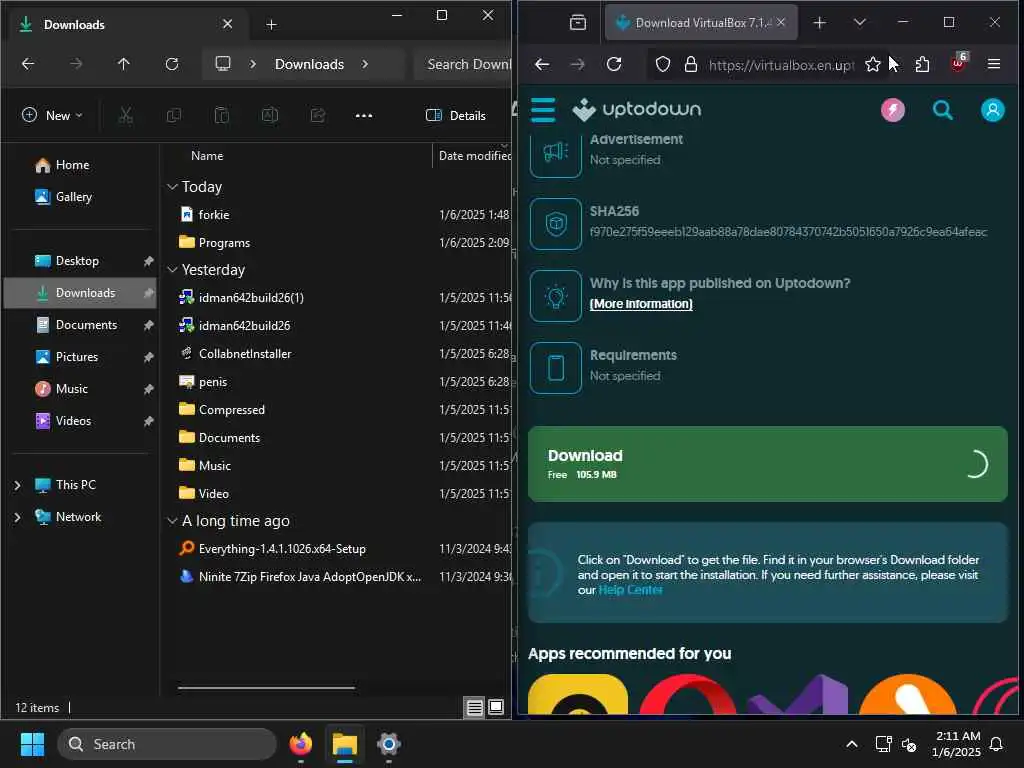Screen dimensions: 1024x768
Task: Select the Programs folder
Action: (x=224, y=243)
